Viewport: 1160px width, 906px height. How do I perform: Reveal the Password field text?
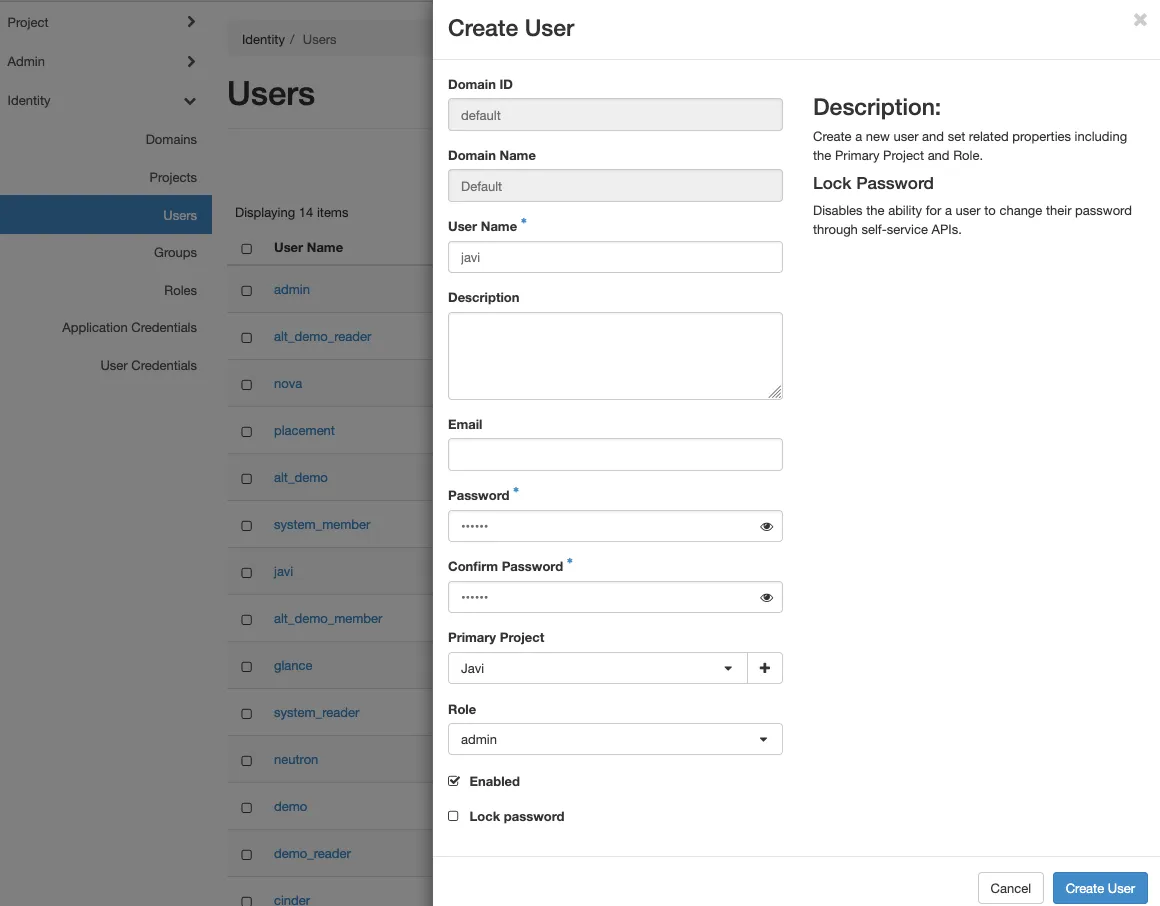click(766, 526)
